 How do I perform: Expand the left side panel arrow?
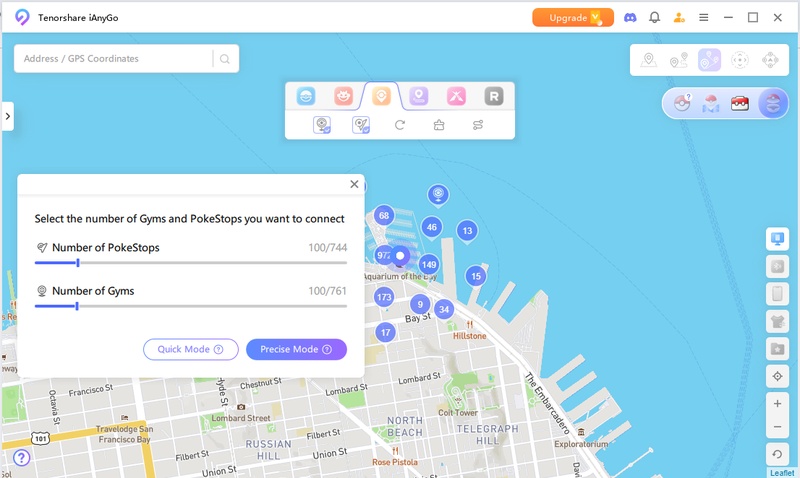(8, 116)
